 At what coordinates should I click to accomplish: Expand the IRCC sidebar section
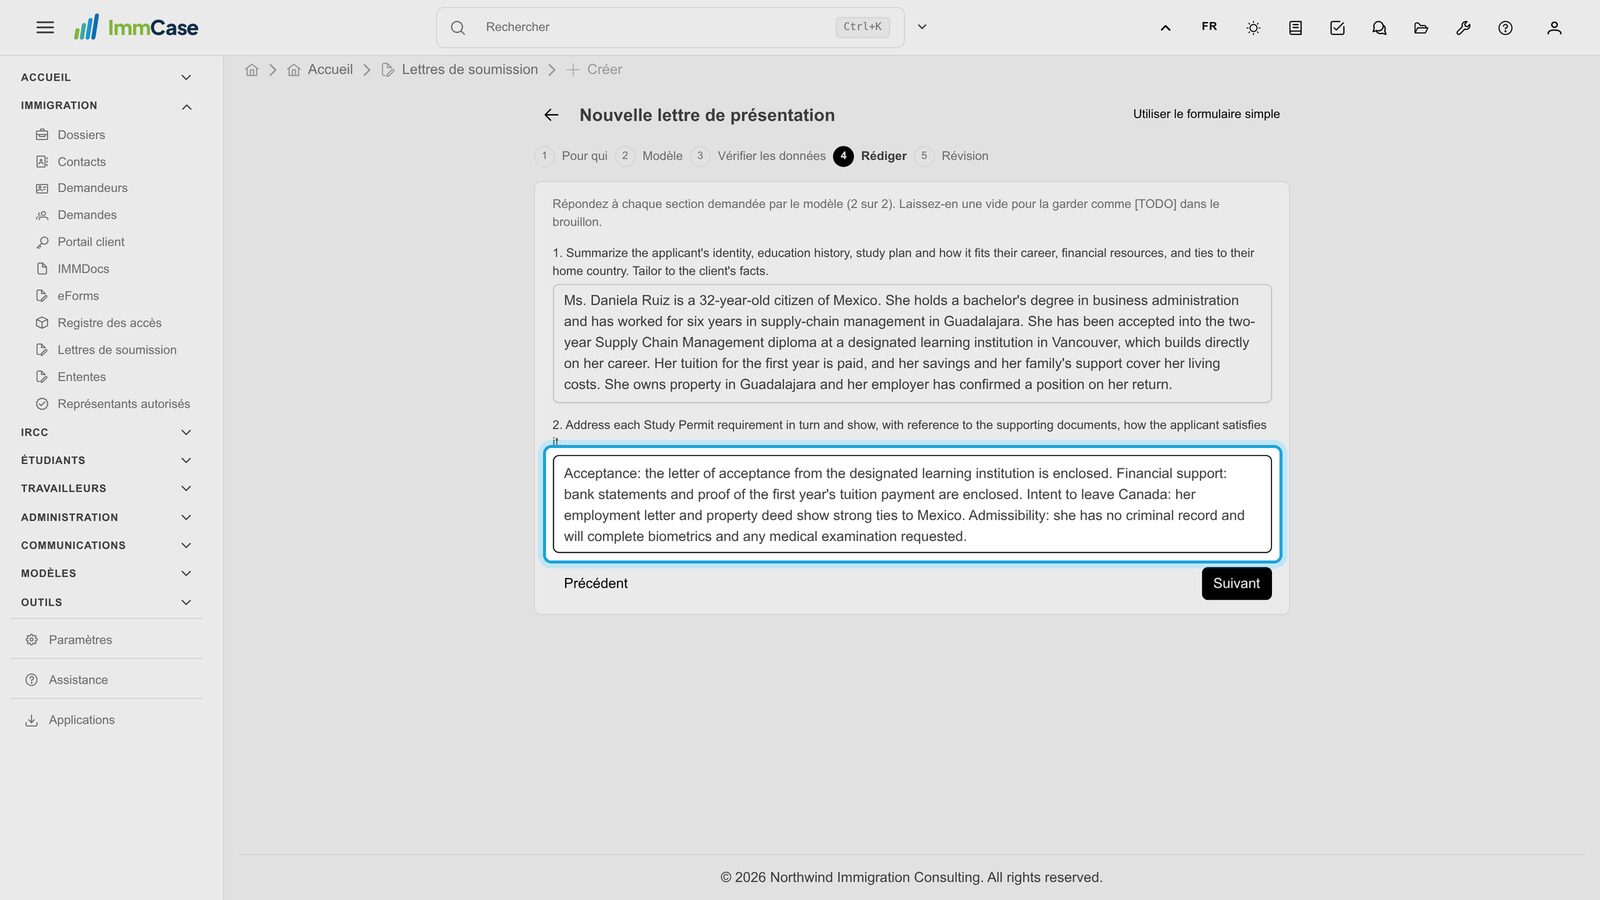pos(107,432)
